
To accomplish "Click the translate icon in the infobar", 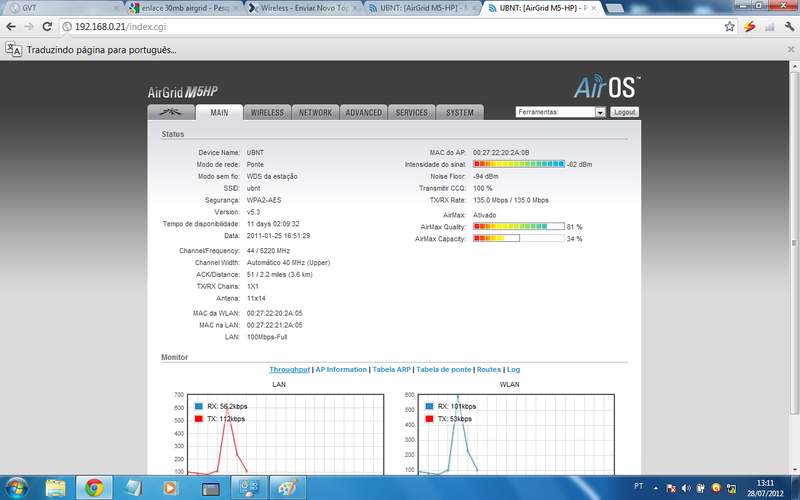I will click(x=13, y=49).
